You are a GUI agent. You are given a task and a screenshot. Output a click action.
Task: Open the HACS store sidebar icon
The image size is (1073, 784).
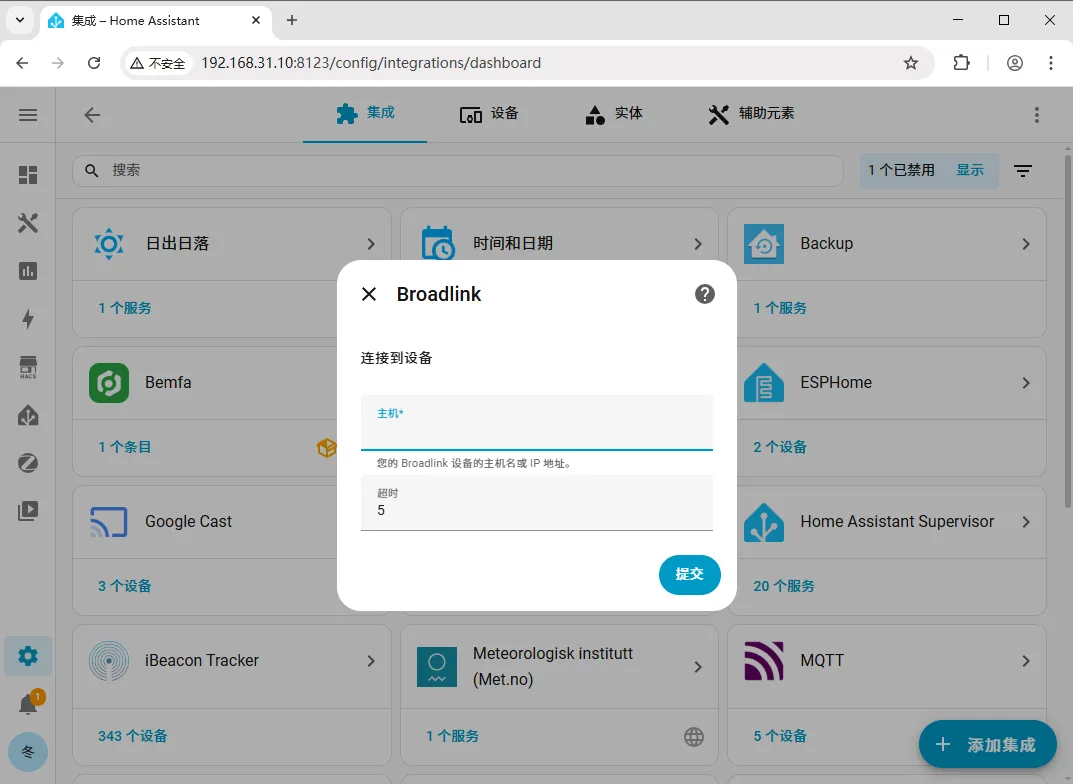pyautogui.click(x=28, y=367)
